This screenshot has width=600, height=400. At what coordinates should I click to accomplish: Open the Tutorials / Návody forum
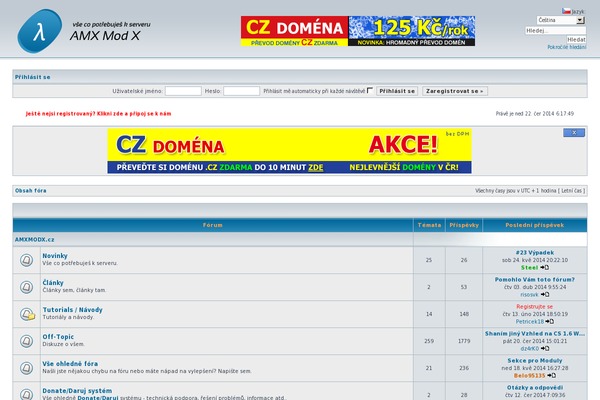[x=72, y=310]
